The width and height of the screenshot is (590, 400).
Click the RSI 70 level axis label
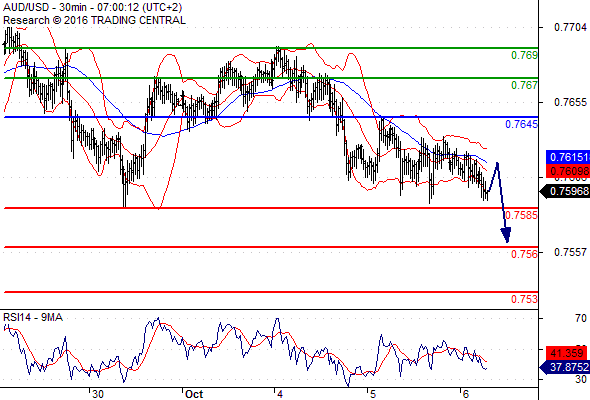pyautogui.click(x=581, y=318)
